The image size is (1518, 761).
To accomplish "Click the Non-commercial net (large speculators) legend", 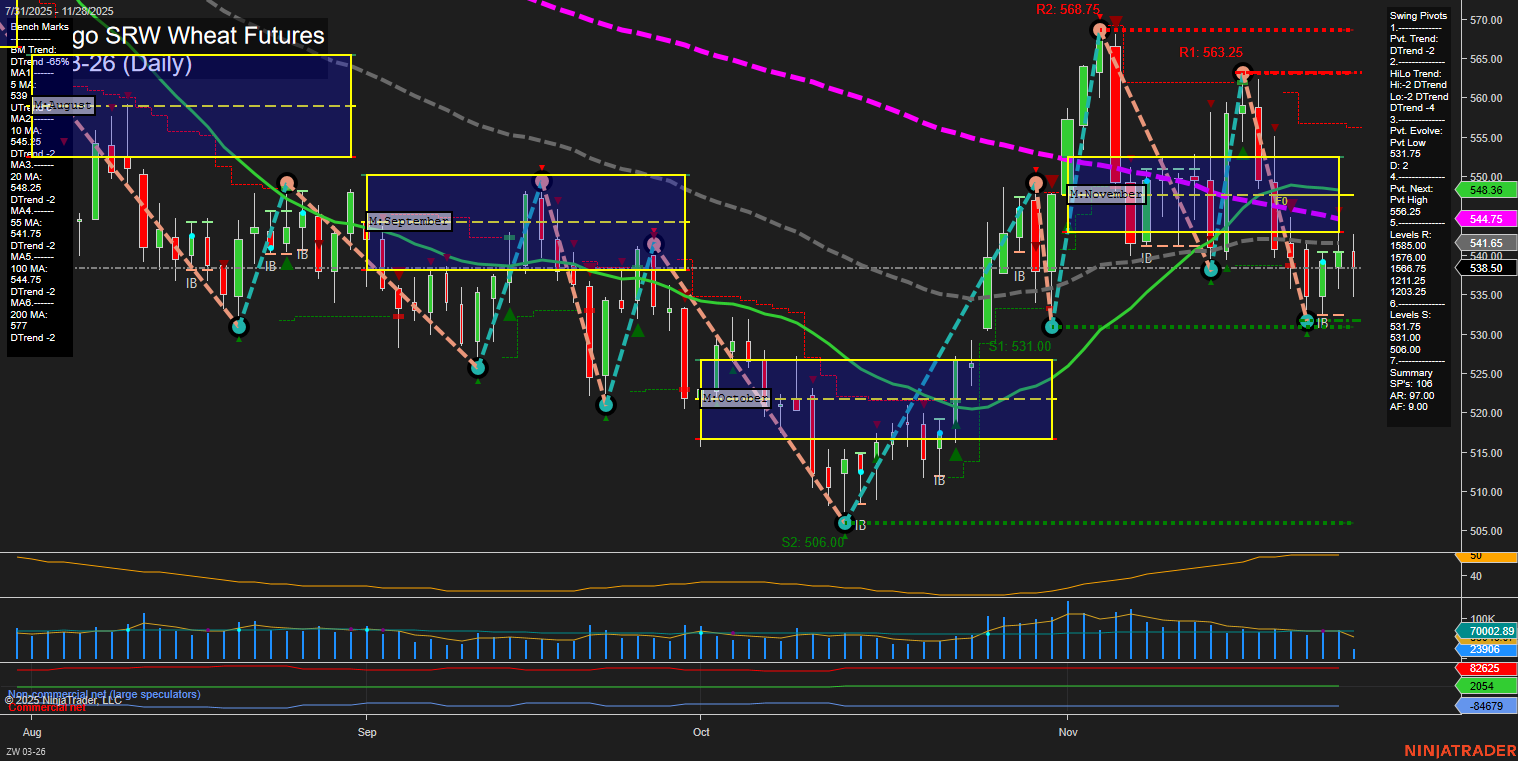I will [104, 694].
